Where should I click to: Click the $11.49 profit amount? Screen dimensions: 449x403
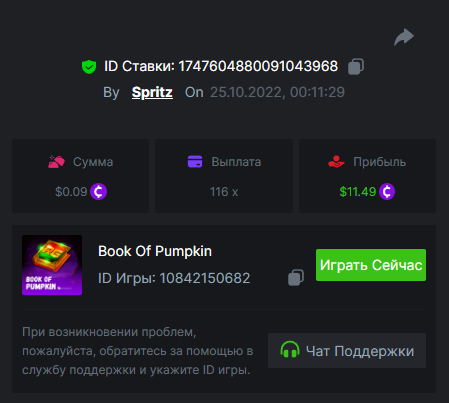point(358,192)
